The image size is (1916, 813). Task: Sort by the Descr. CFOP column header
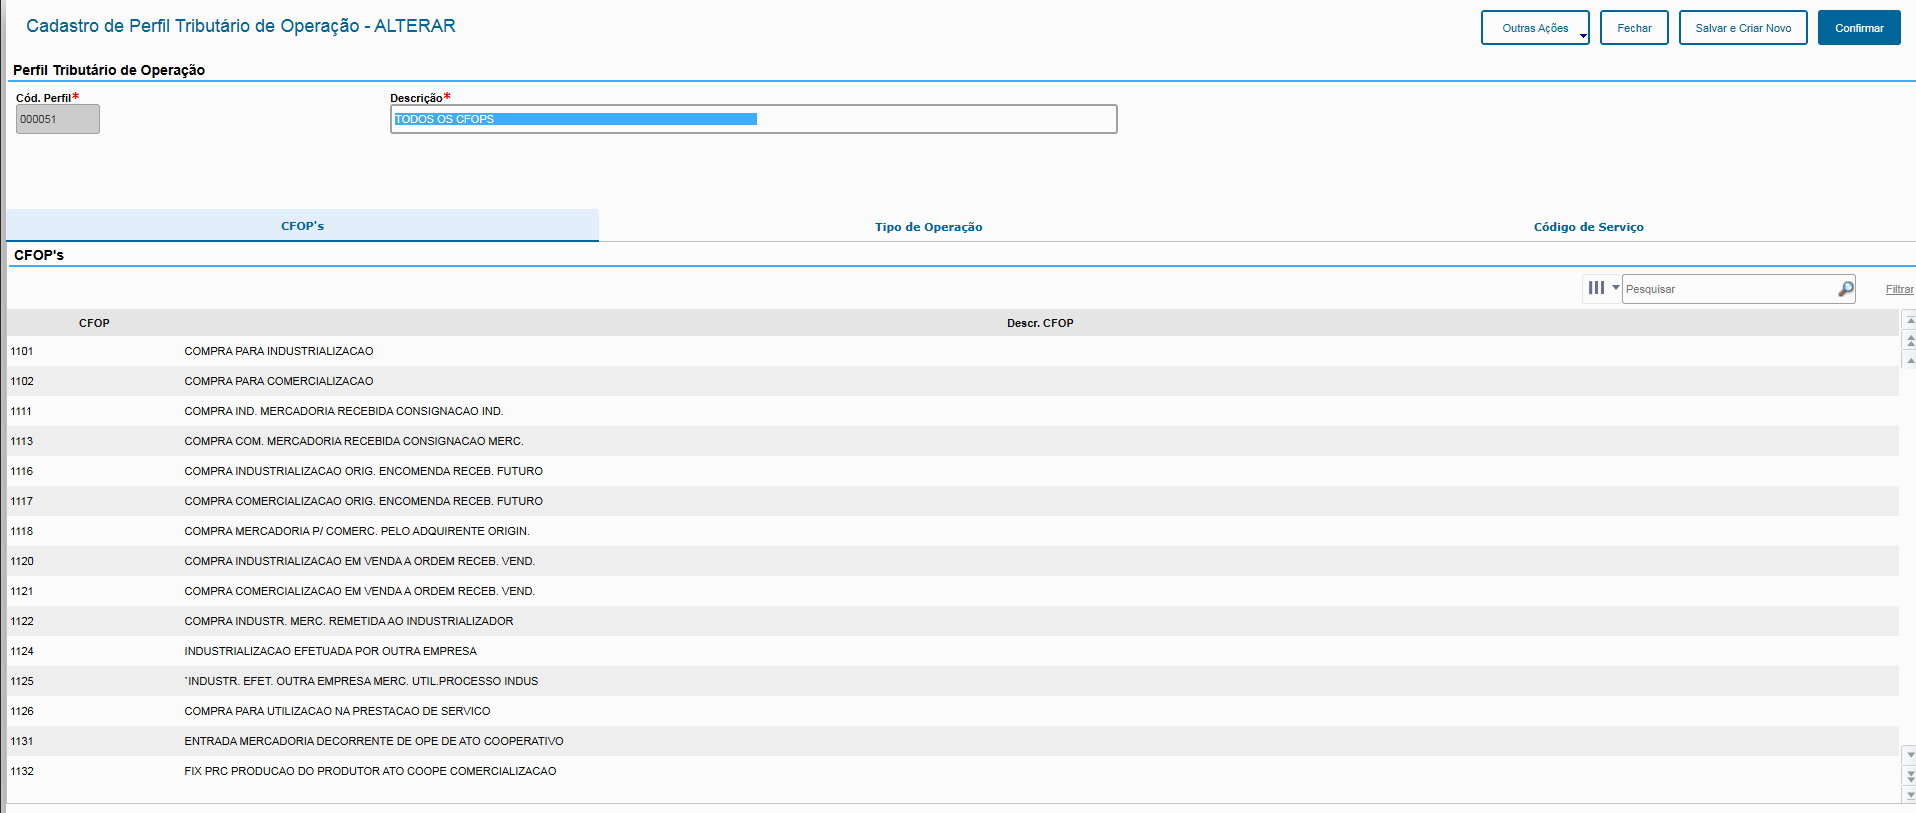point(1039,323)
